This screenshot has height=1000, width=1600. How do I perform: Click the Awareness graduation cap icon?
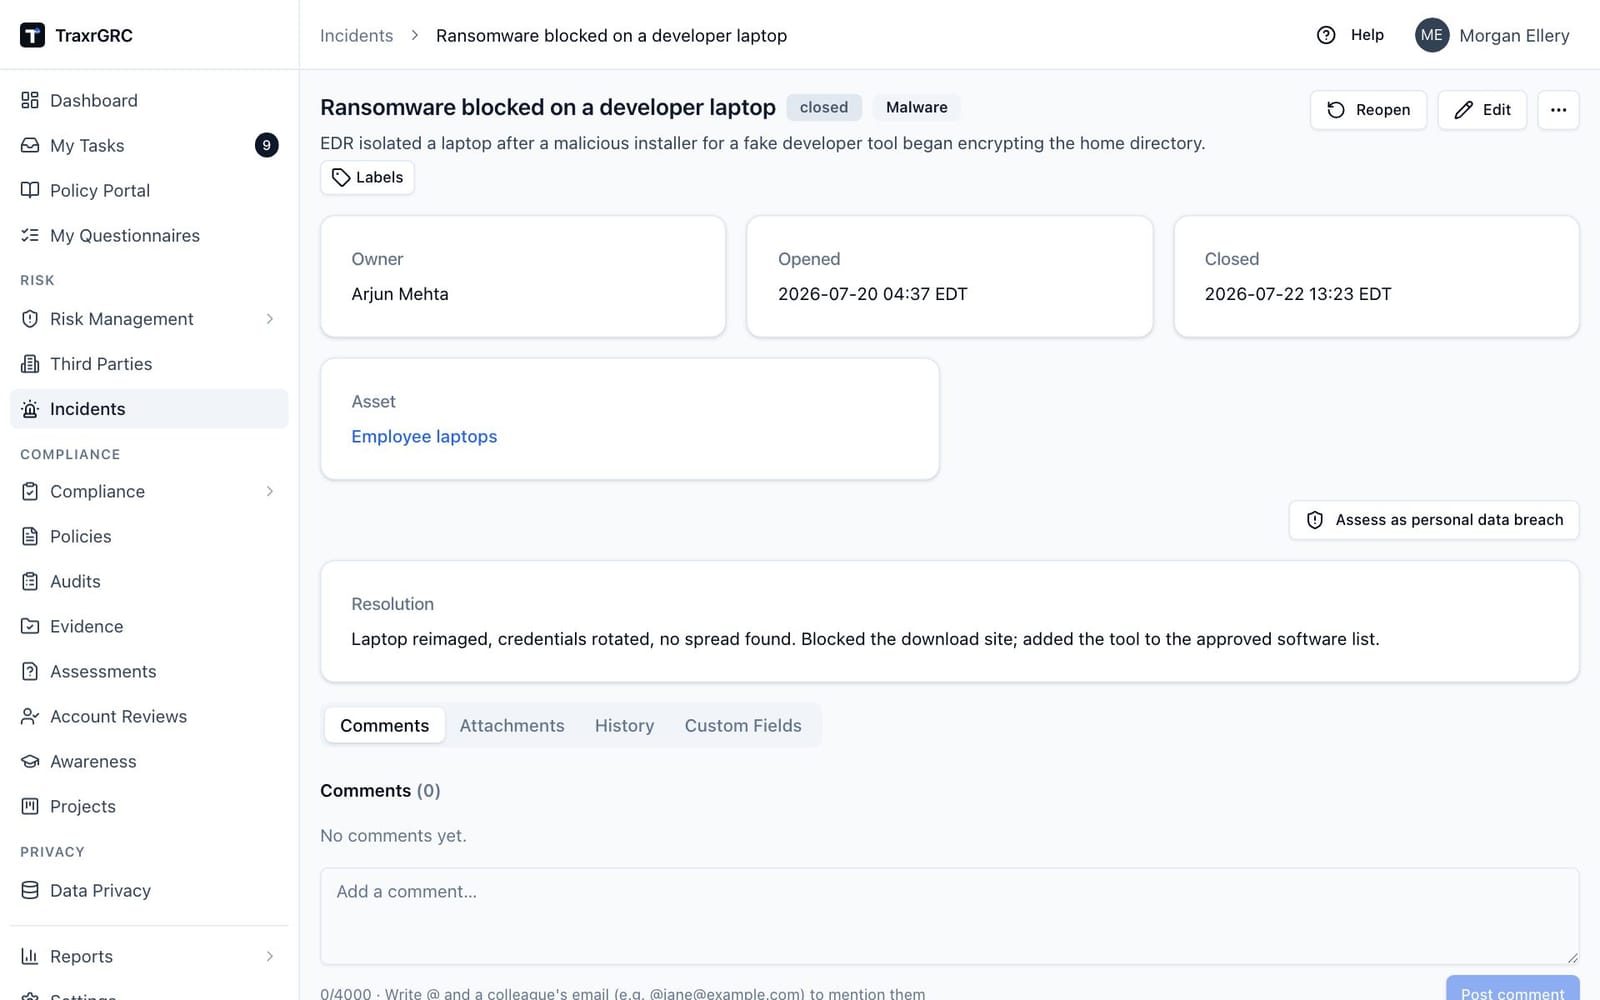30,761
